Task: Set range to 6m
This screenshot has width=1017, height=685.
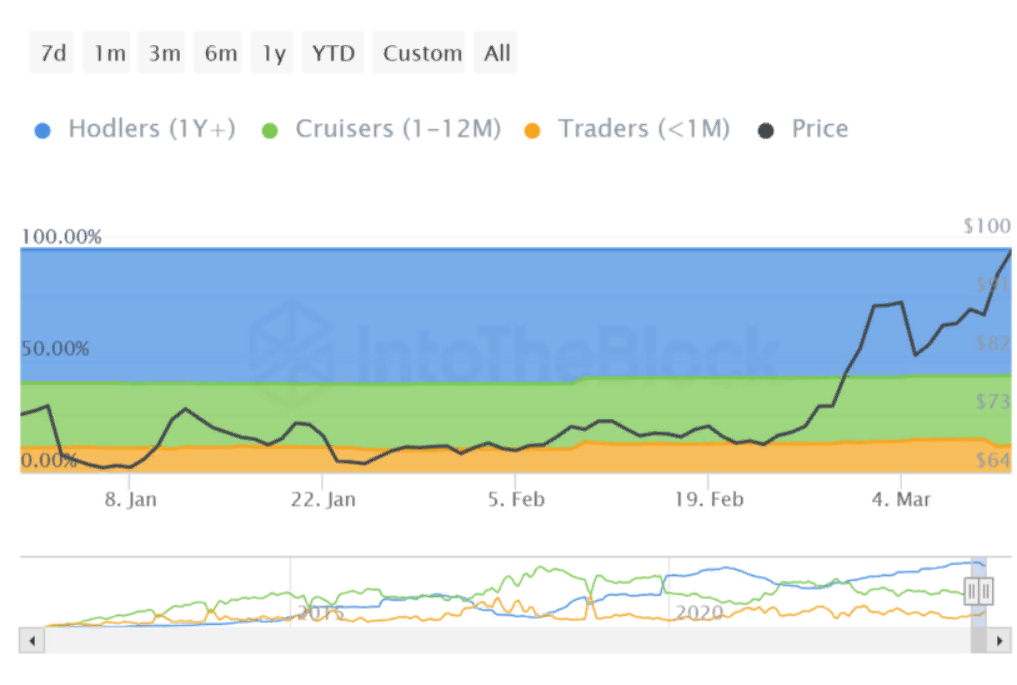Action: pyautogui.click(x=220, y=53)
